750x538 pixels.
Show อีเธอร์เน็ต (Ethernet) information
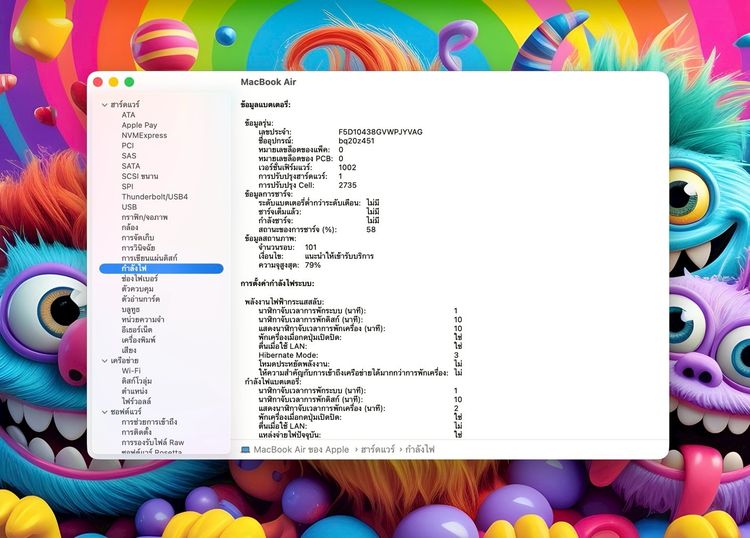pos(138,330)
